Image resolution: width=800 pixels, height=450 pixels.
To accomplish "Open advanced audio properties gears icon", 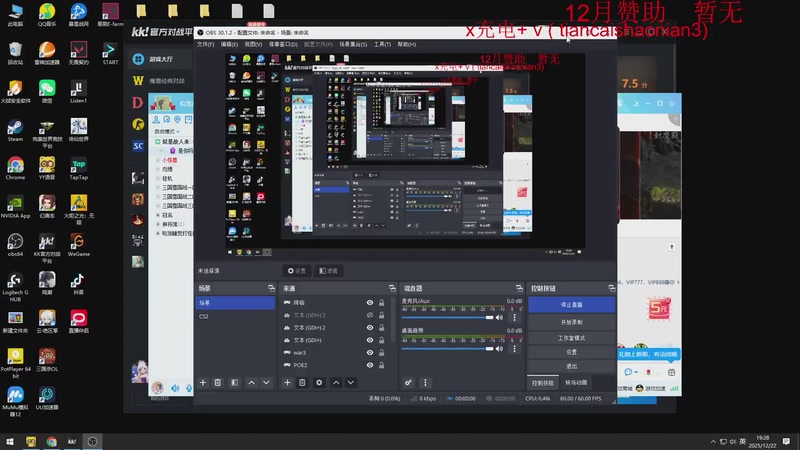I will [x=408, y=382].
